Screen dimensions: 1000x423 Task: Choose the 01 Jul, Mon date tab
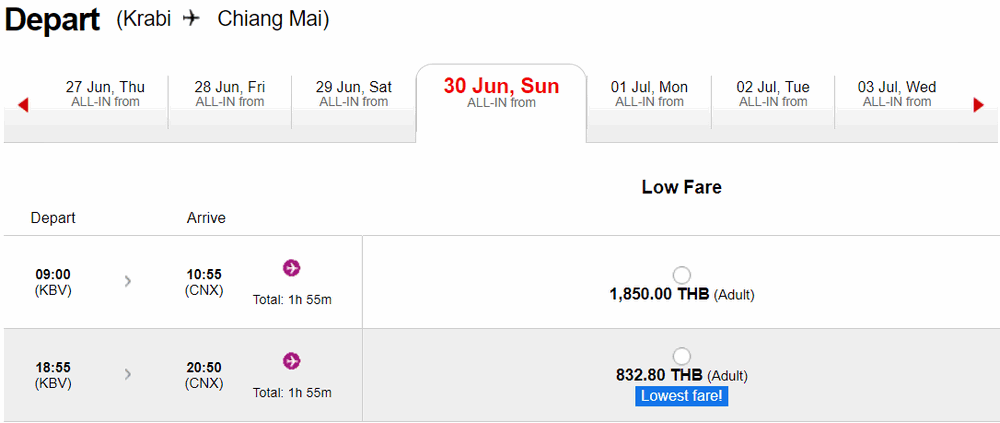tap(649, 94)
